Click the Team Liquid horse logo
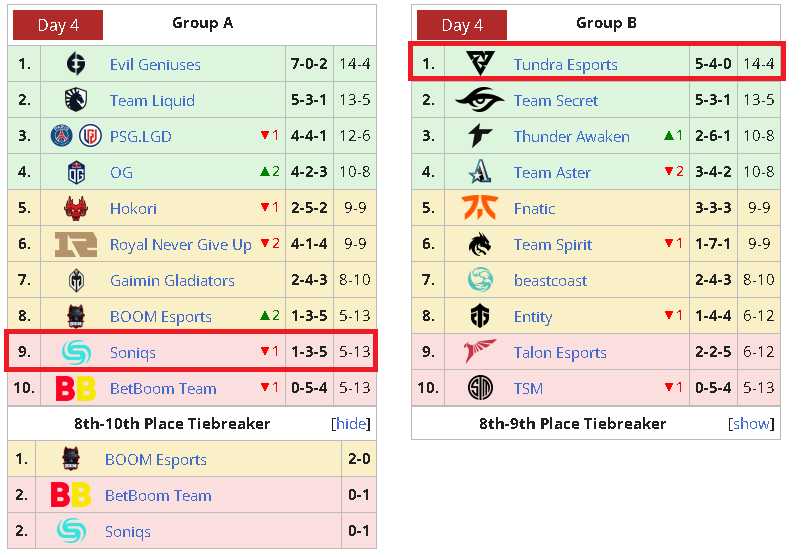 76,100
